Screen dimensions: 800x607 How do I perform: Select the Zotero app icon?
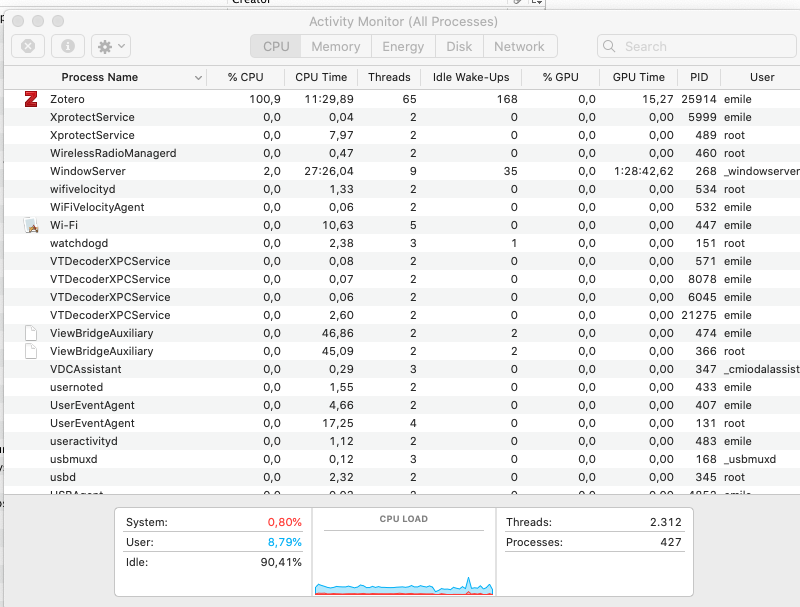pos(31,99)
